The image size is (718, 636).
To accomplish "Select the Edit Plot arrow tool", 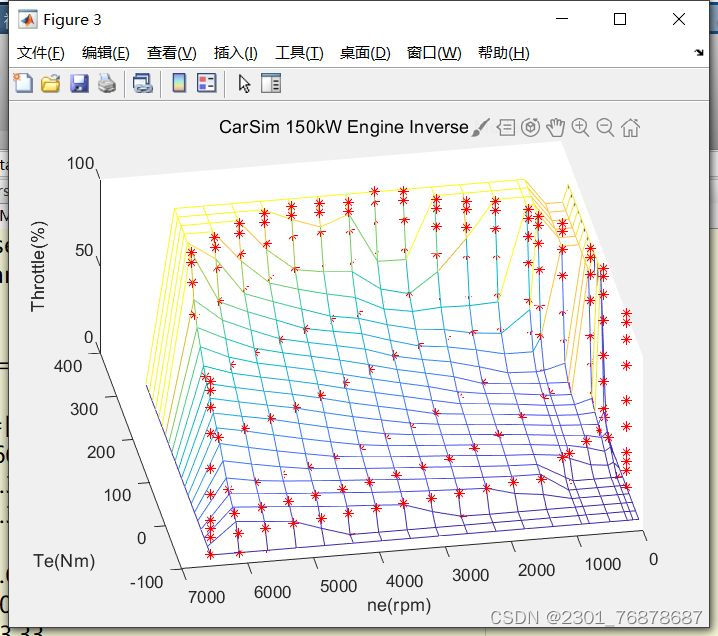I will click(244, 84).
